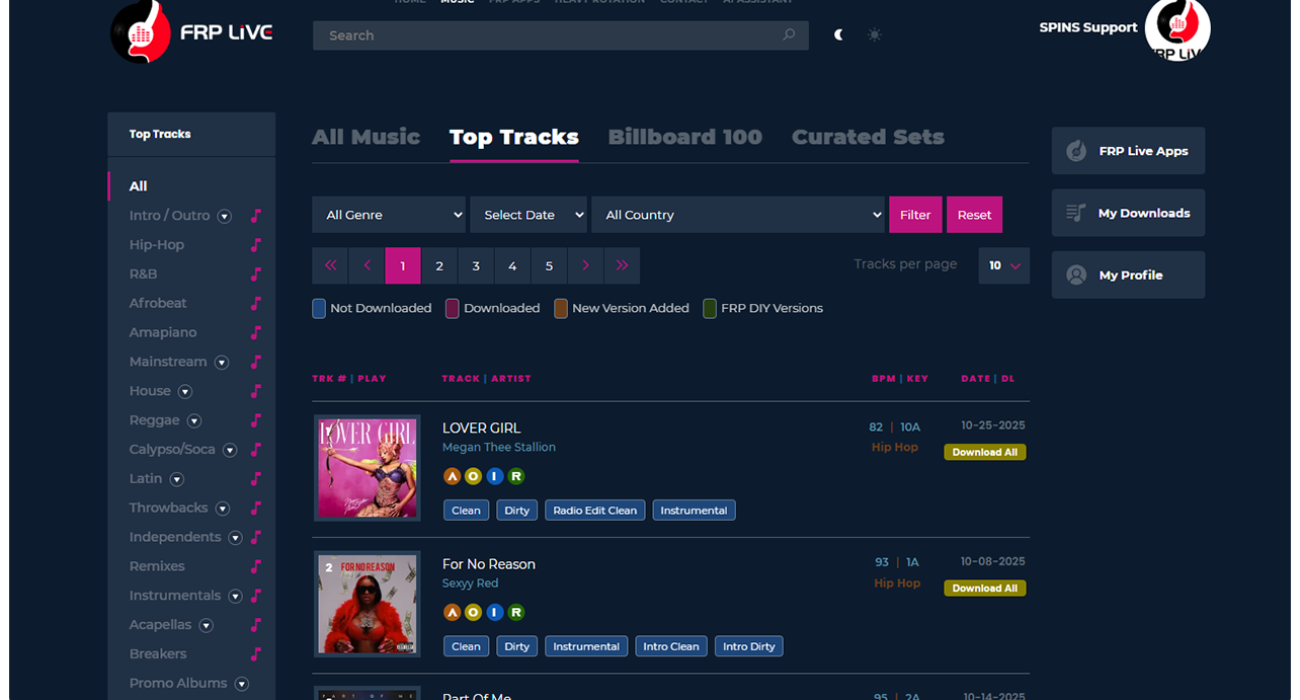The height and width of the screenshot is (700, 1300).
Task: Open the All Country dropdown
Action: click(738, 215)
